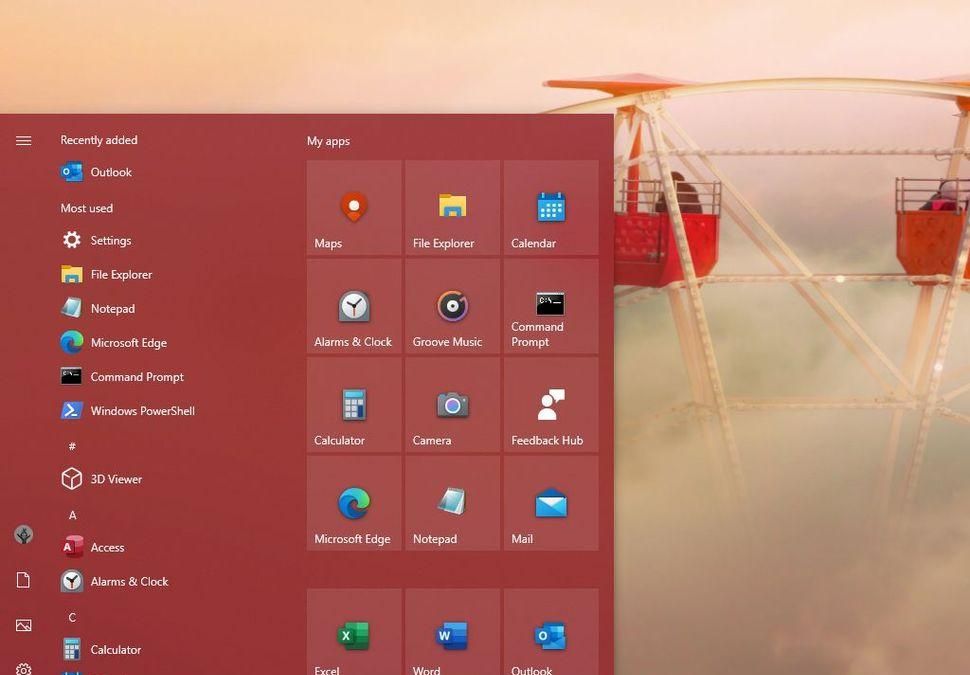Image resolution: width=970 pixels, height=675 pixels.
Task: Expand the Start menu with the hamburger icon
Action: (23, 140)
